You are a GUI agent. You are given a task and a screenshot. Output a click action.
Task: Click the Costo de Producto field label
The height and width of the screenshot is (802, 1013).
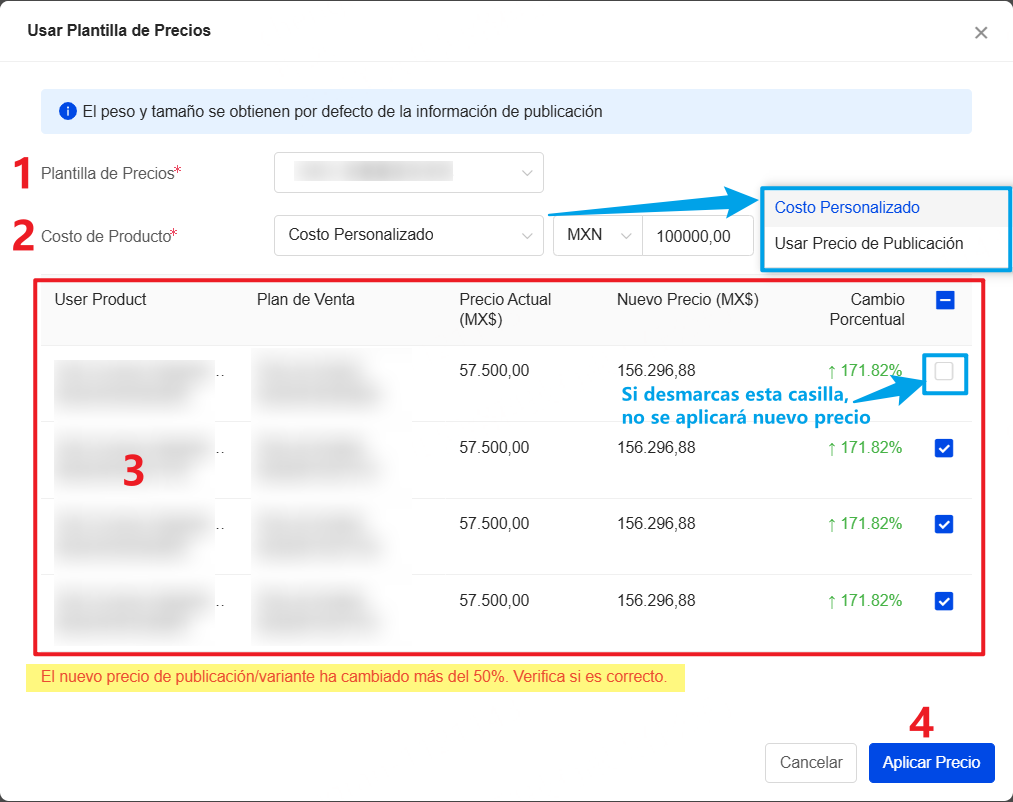click(109, 236)
